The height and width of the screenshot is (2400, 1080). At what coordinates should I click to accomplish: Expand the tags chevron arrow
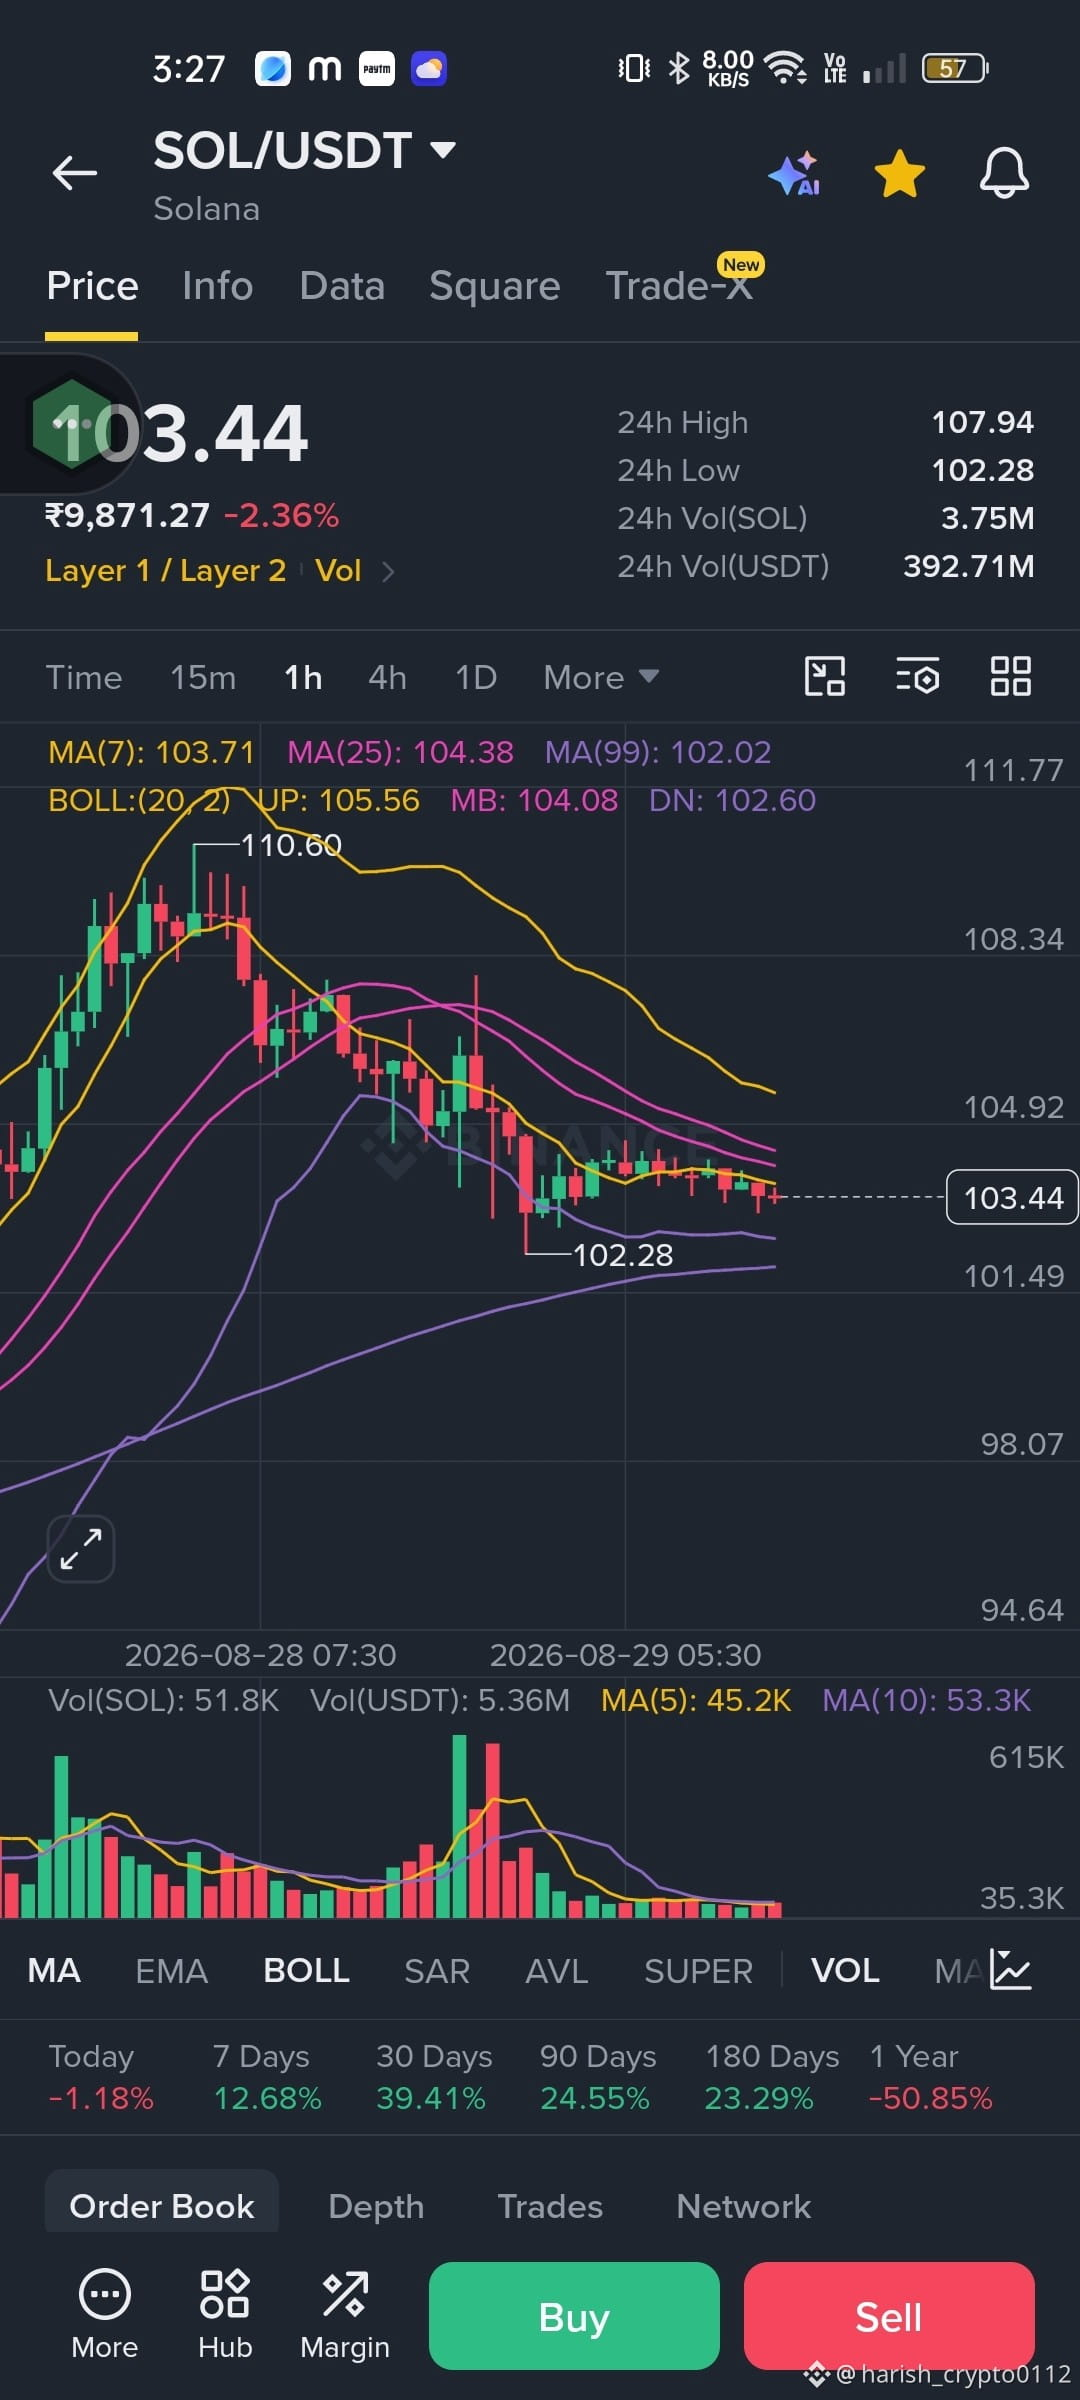tap(388, 571)
